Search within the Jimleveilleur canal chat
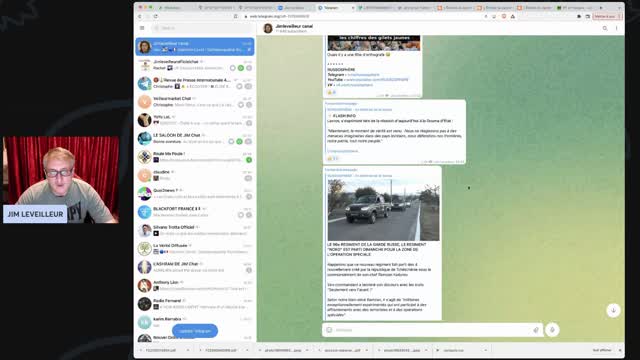 click(x=605, y=28)
